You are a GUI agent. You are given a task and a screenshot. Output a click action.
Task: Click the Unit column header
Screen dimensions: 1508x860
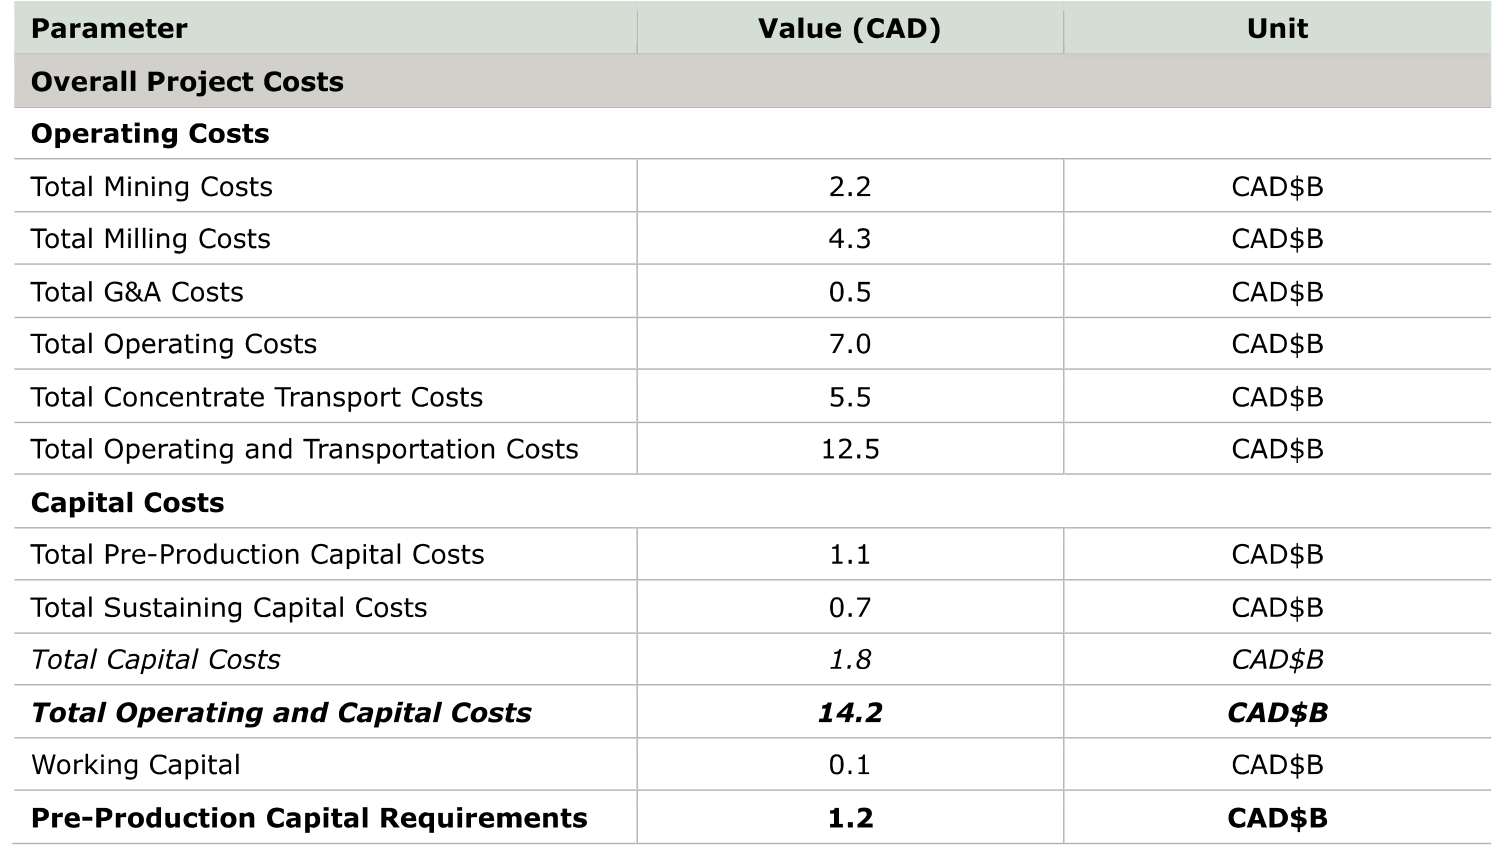(1276, 29)
